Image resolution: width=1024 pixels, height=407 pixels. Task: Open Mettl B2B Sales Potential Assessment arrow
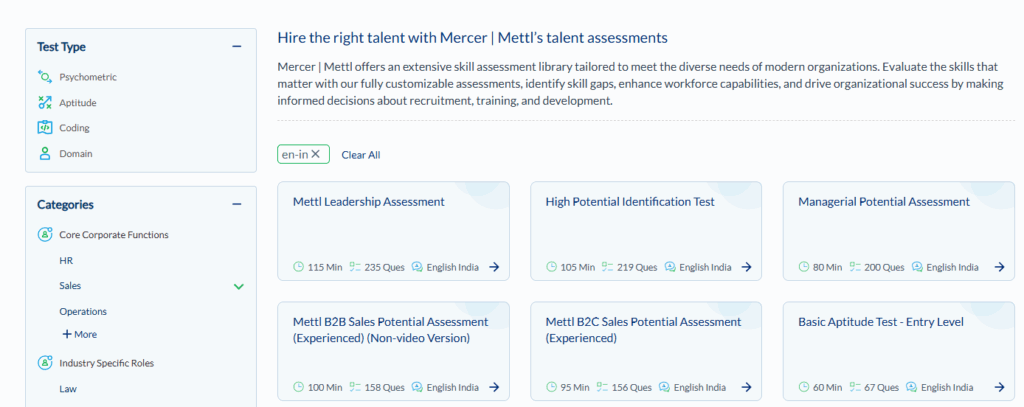coord(494,387)
